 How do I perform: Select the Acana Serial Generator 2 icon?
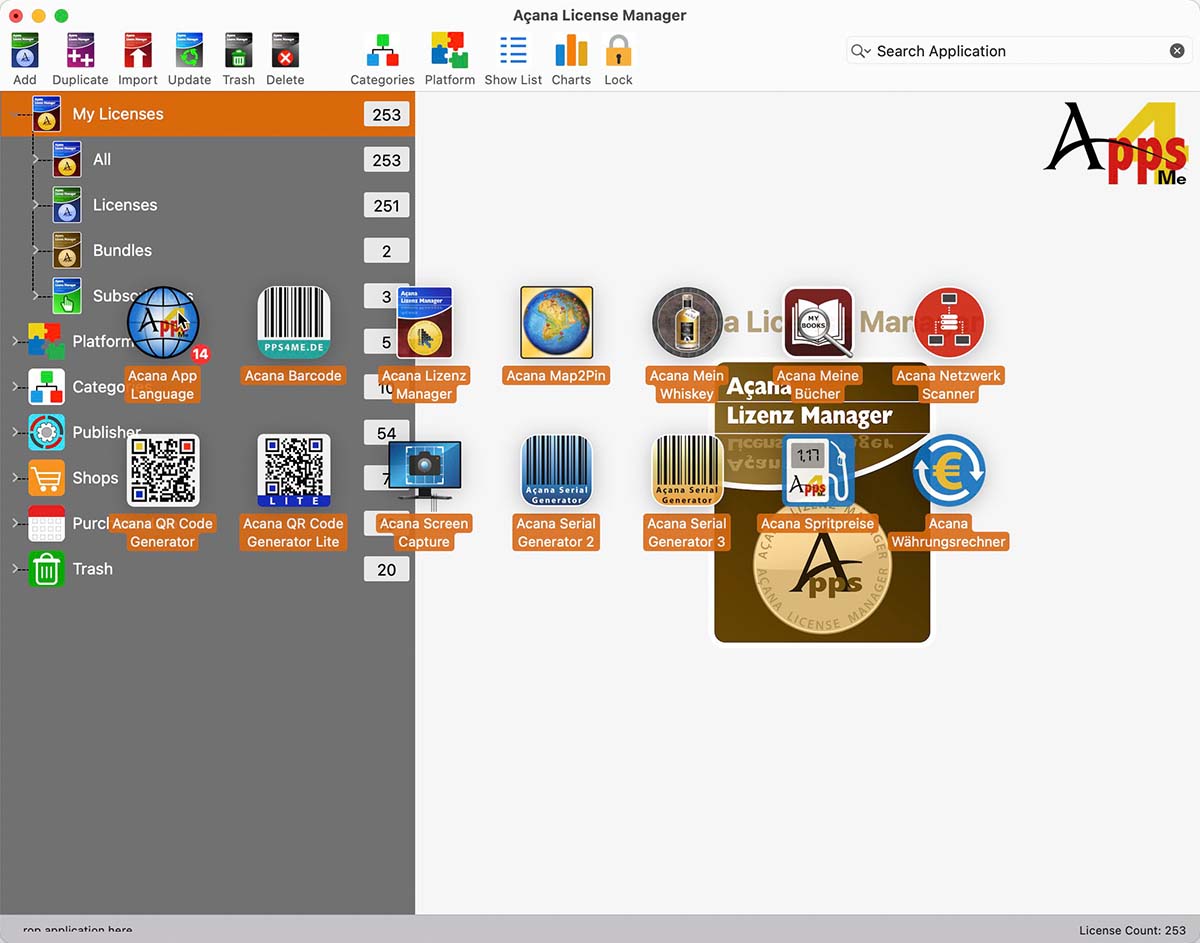(x=557, y=470)
